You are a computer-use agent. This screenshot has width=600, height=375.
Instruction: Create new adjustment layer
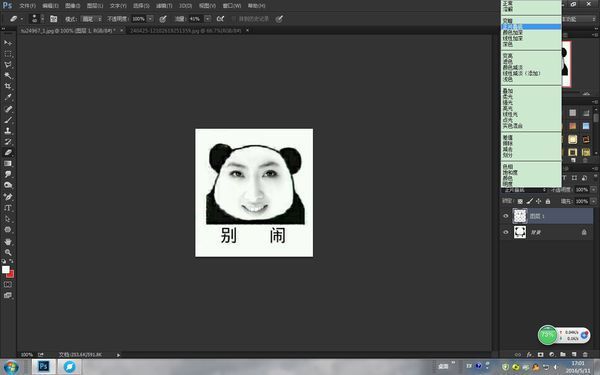[551, 354]
